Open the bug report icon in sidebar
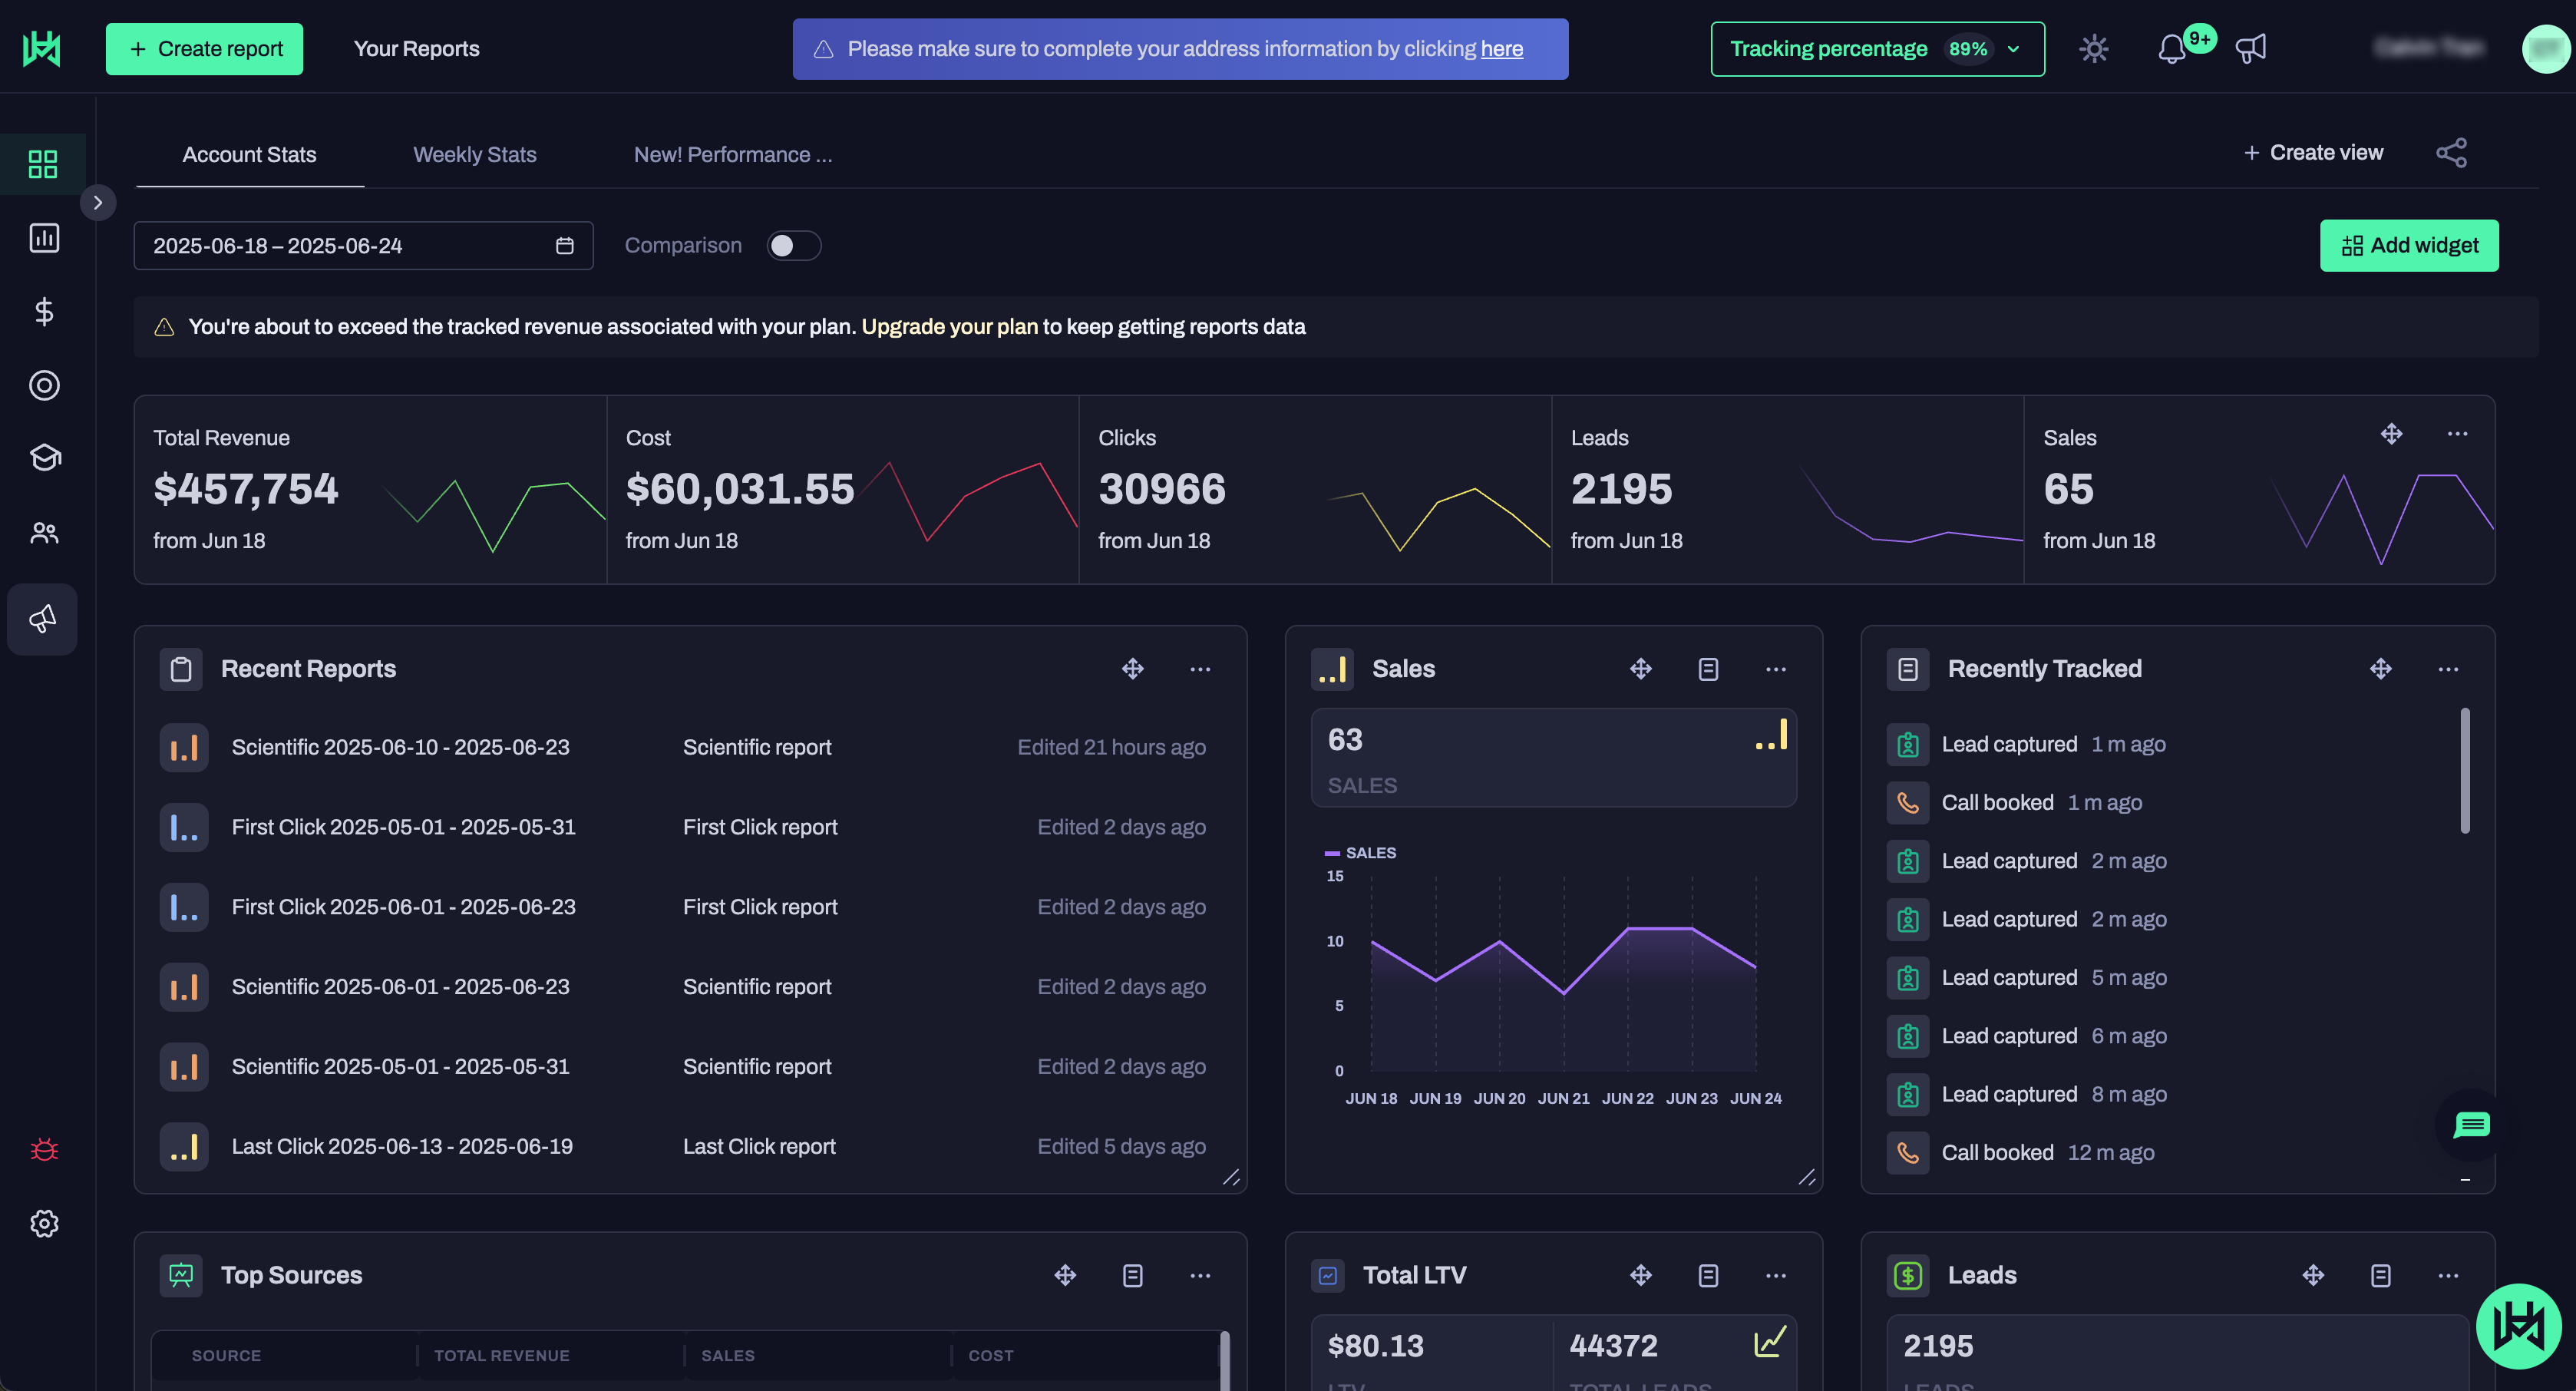This screenshot has width=2576, height=1391. [44, 1150]
